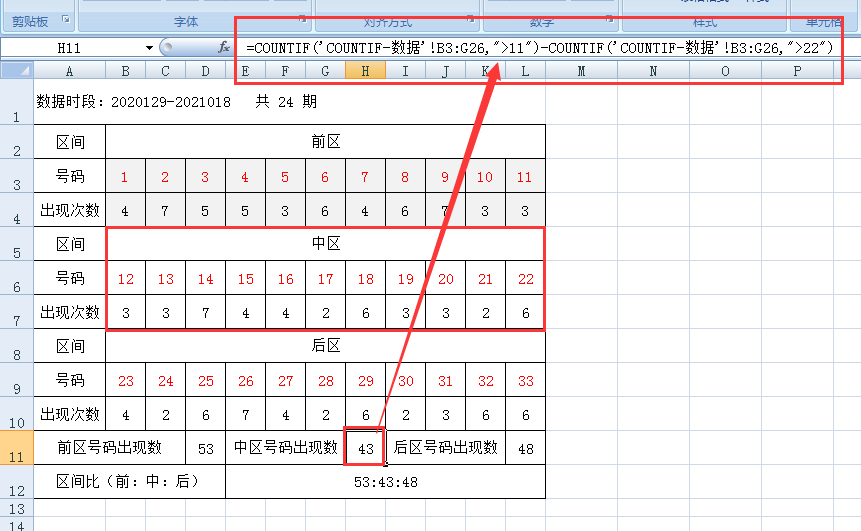Select the active cell showing 43
The width and height of the screenshot is (861, 531).
(365, 448)
